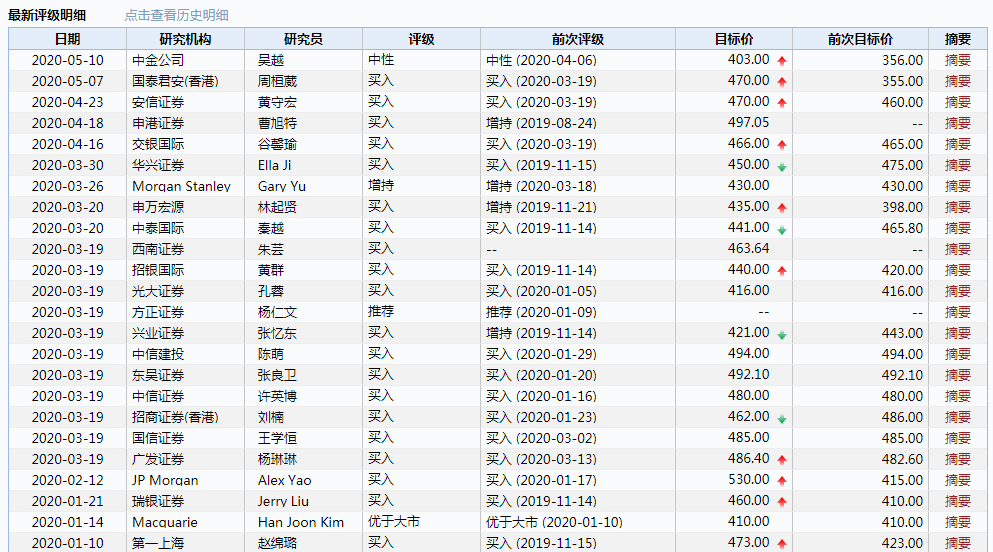Screen dimensions: 993x552
Task: Click the 目标价 column header
Action: pyautogui.click(x=733, y=39)
